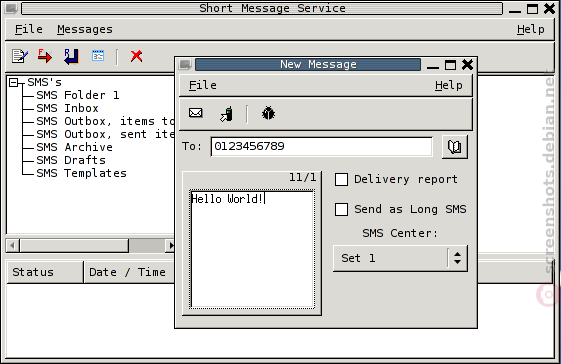Select SMS Inbox folder
Screen dimensions: 561x364
(67, 108)
